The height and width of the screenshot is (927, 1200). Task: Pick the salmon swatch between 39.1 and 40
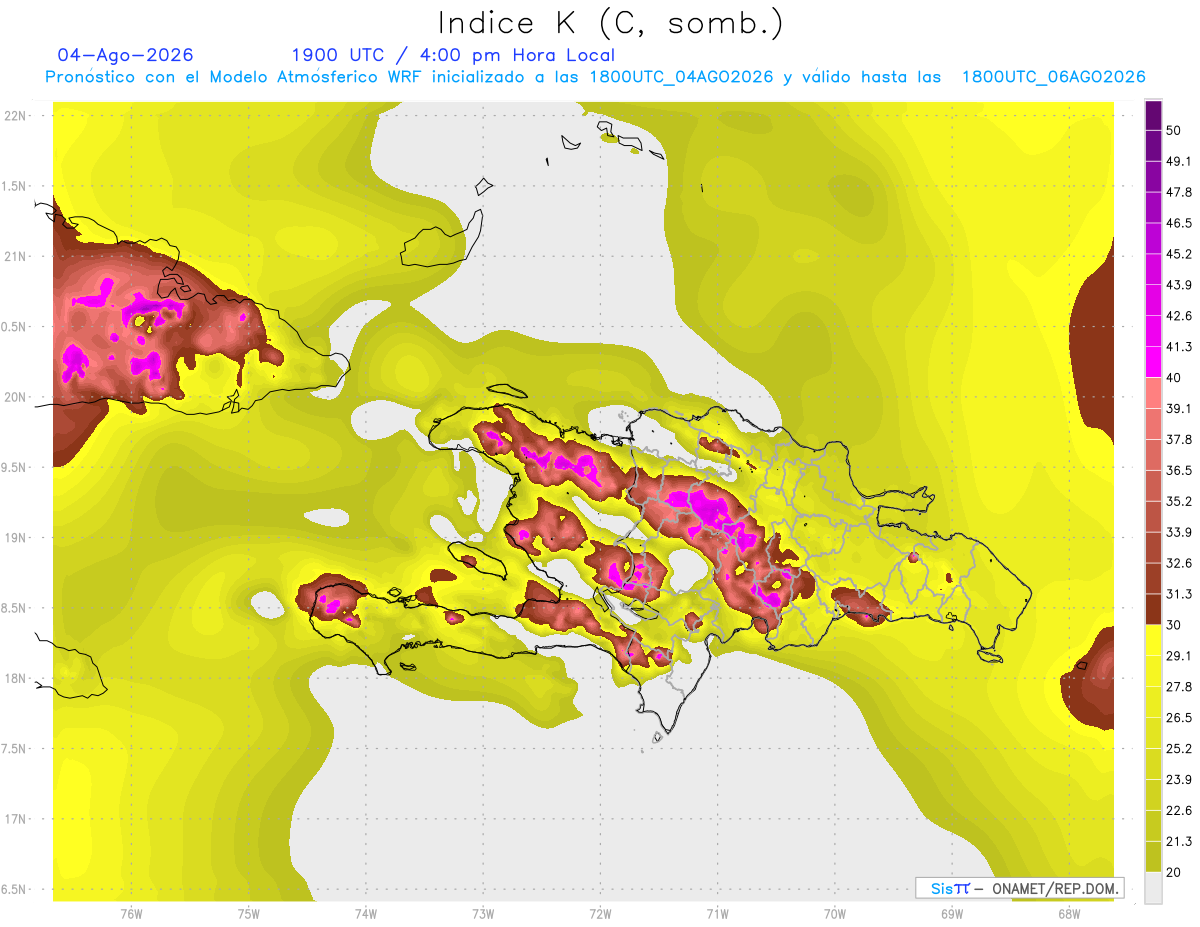pos(1153,393)
